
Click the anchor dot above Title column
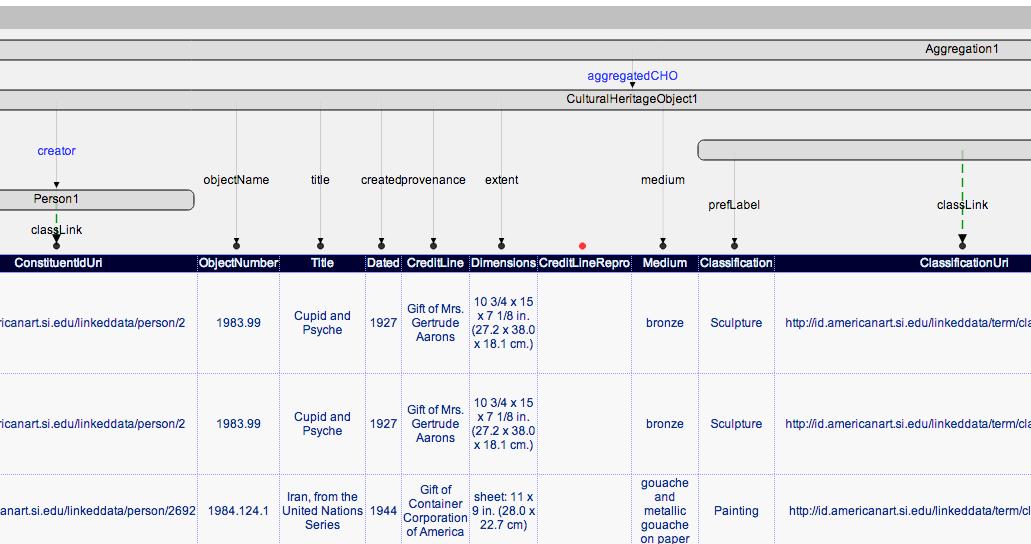320,244
